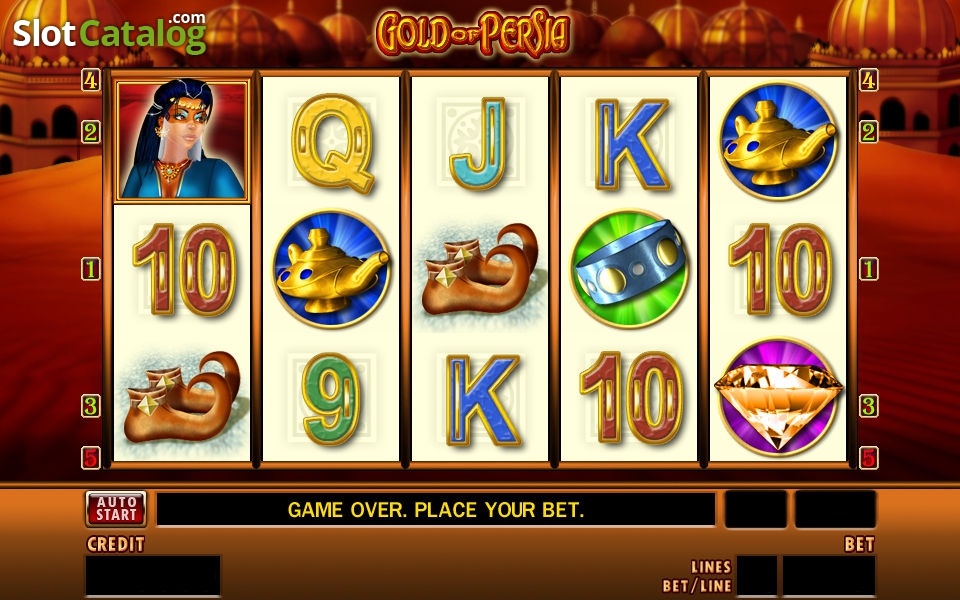Click the Gold of Persia title logo
960x600 pixels.
pyautogui.click(x=473, y=33)
